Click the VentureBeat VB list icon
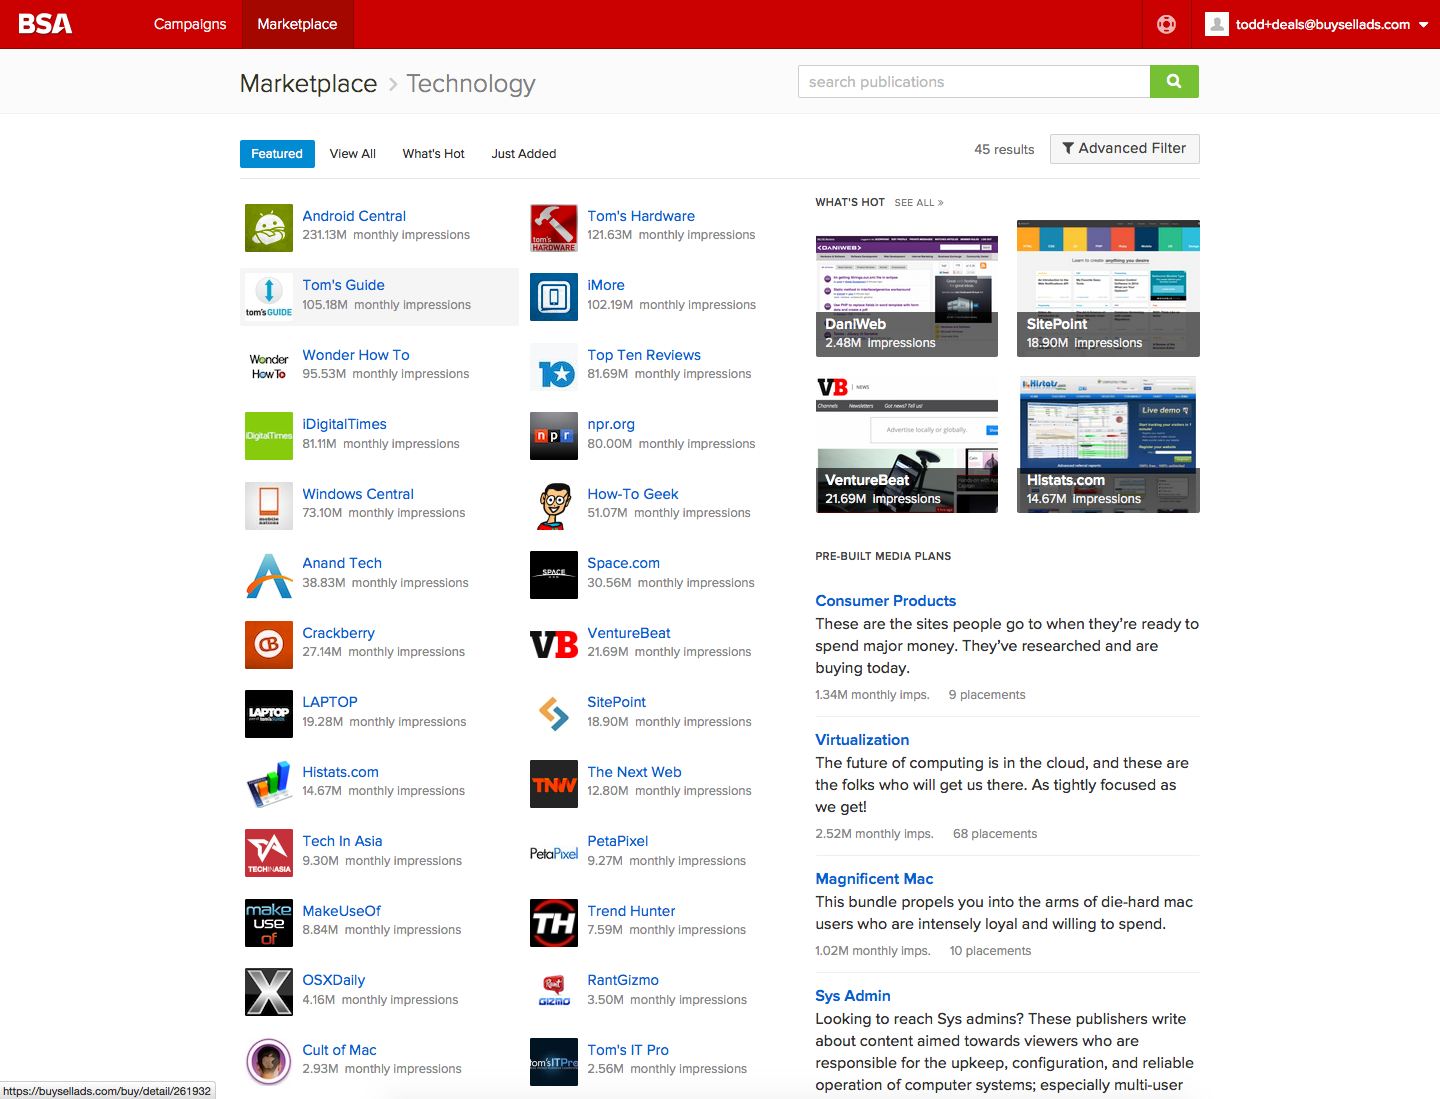Image resolution: width=1440 pixels, height=1099 pixels. coord(554,645)
